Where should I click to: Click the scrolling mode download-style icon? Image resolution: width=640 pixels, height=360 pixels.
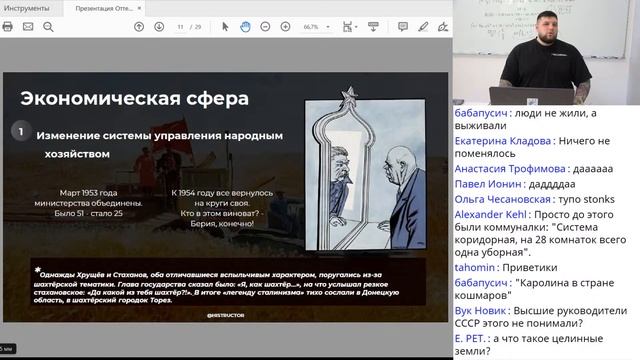(x=373, y=27)
